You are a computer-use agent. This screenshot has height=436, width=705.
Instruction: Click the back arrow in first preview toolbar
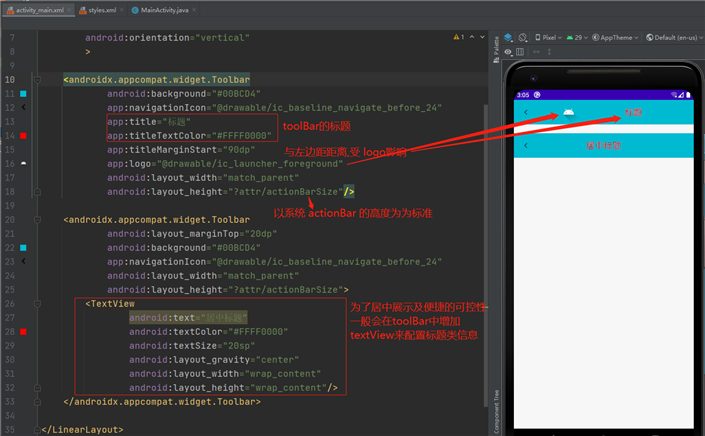pyautogui.click(x=526, y=112)
